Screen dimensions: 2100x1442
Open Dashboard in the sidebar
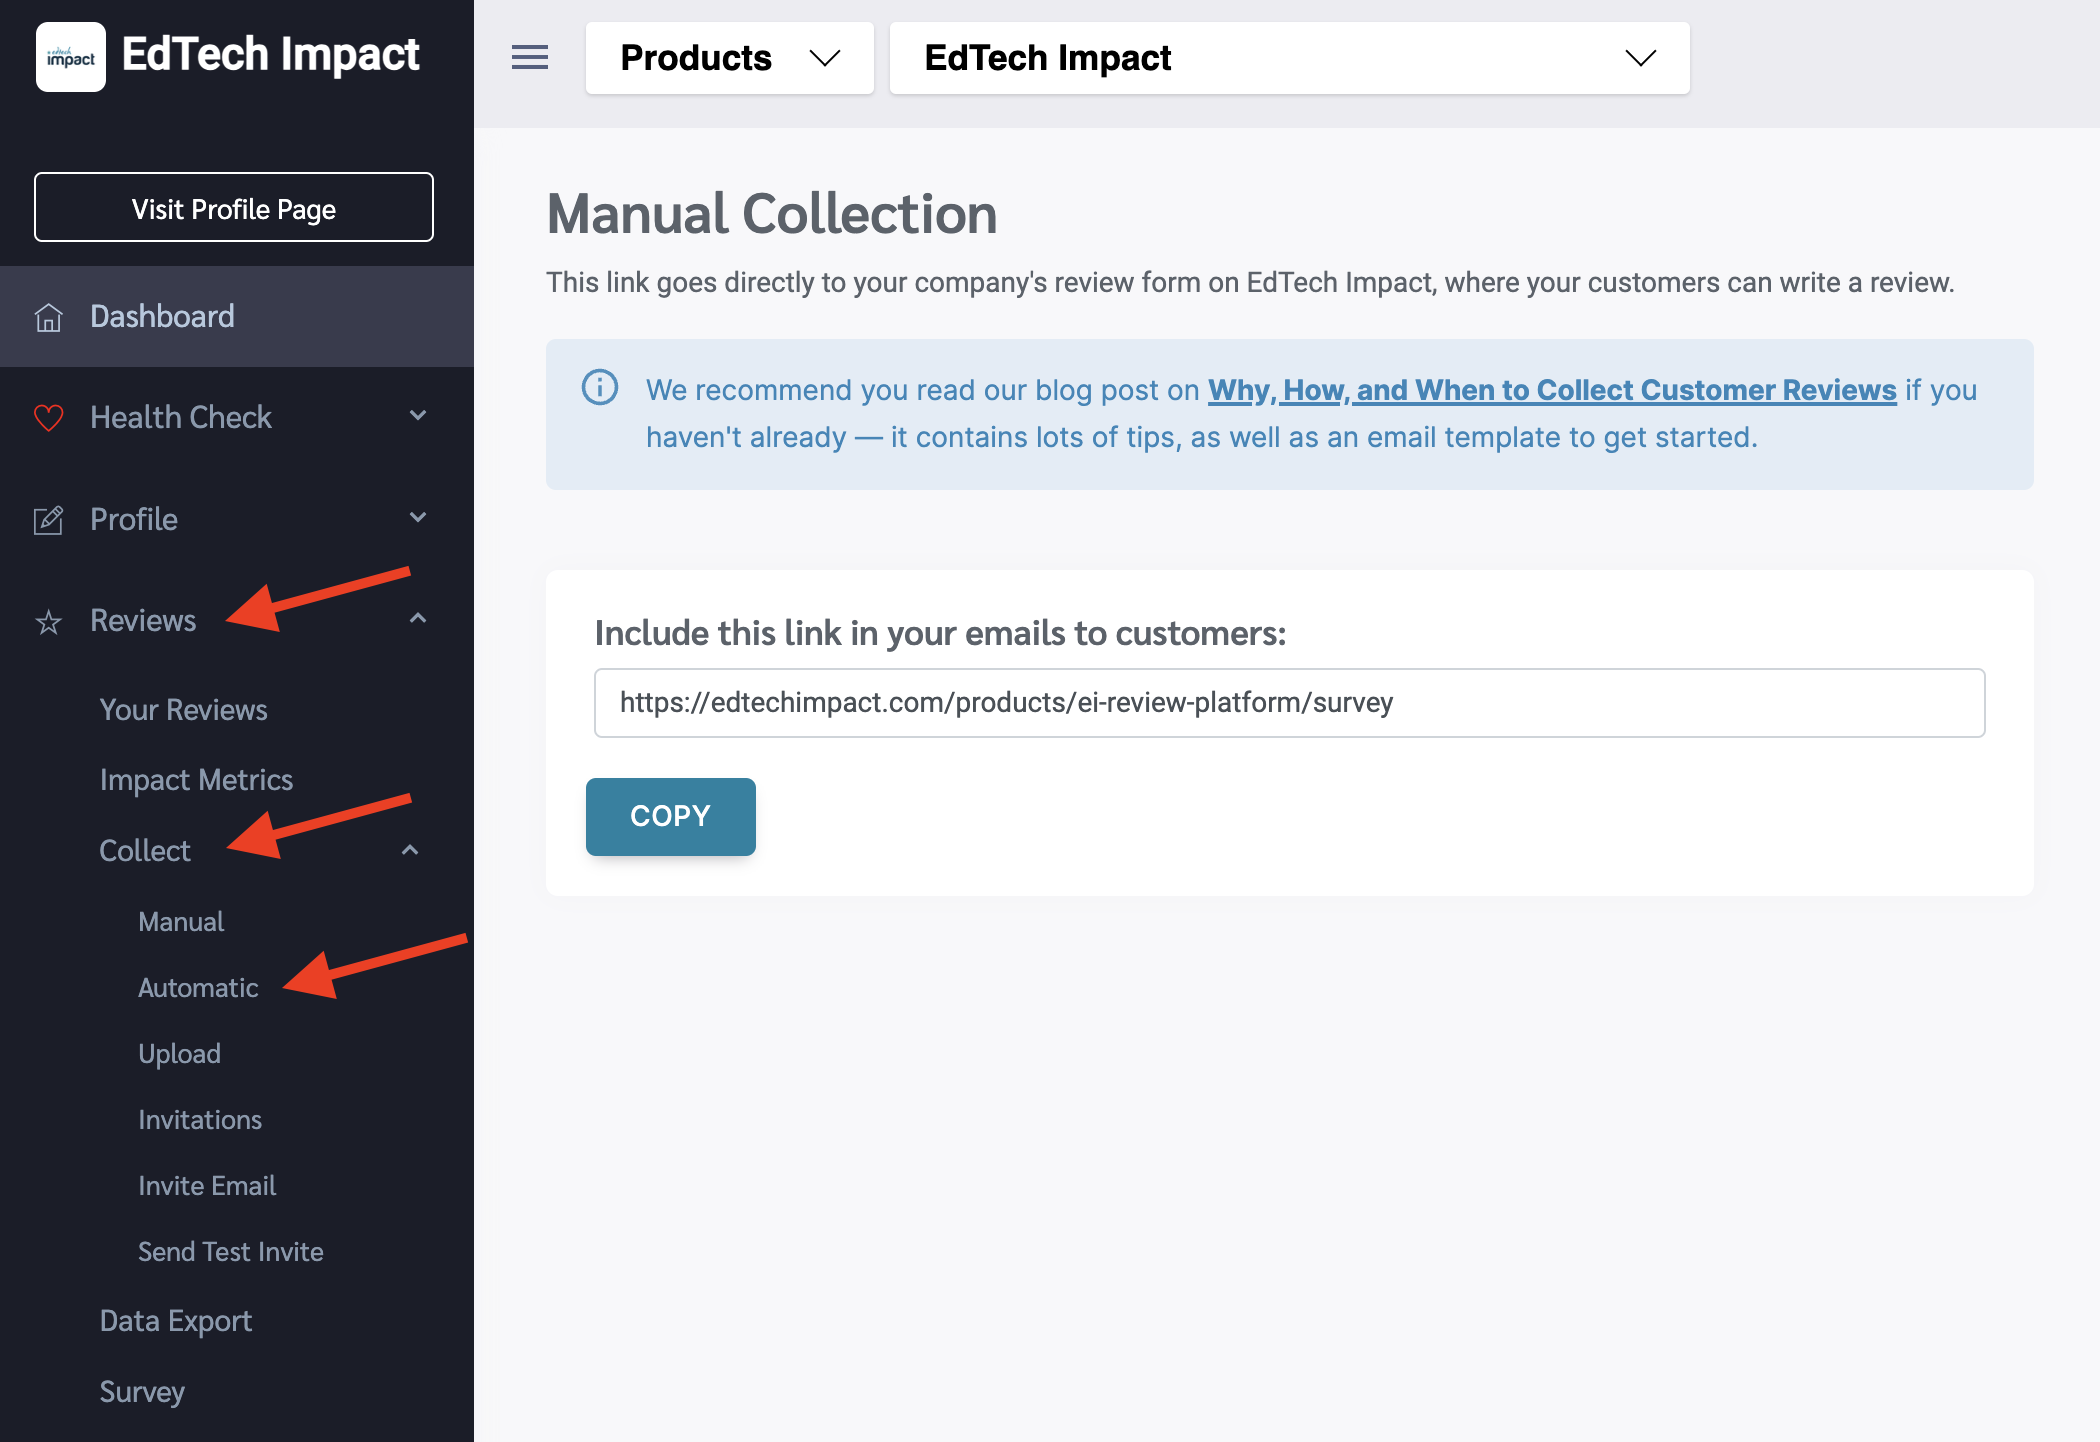(x=237, y=317)
